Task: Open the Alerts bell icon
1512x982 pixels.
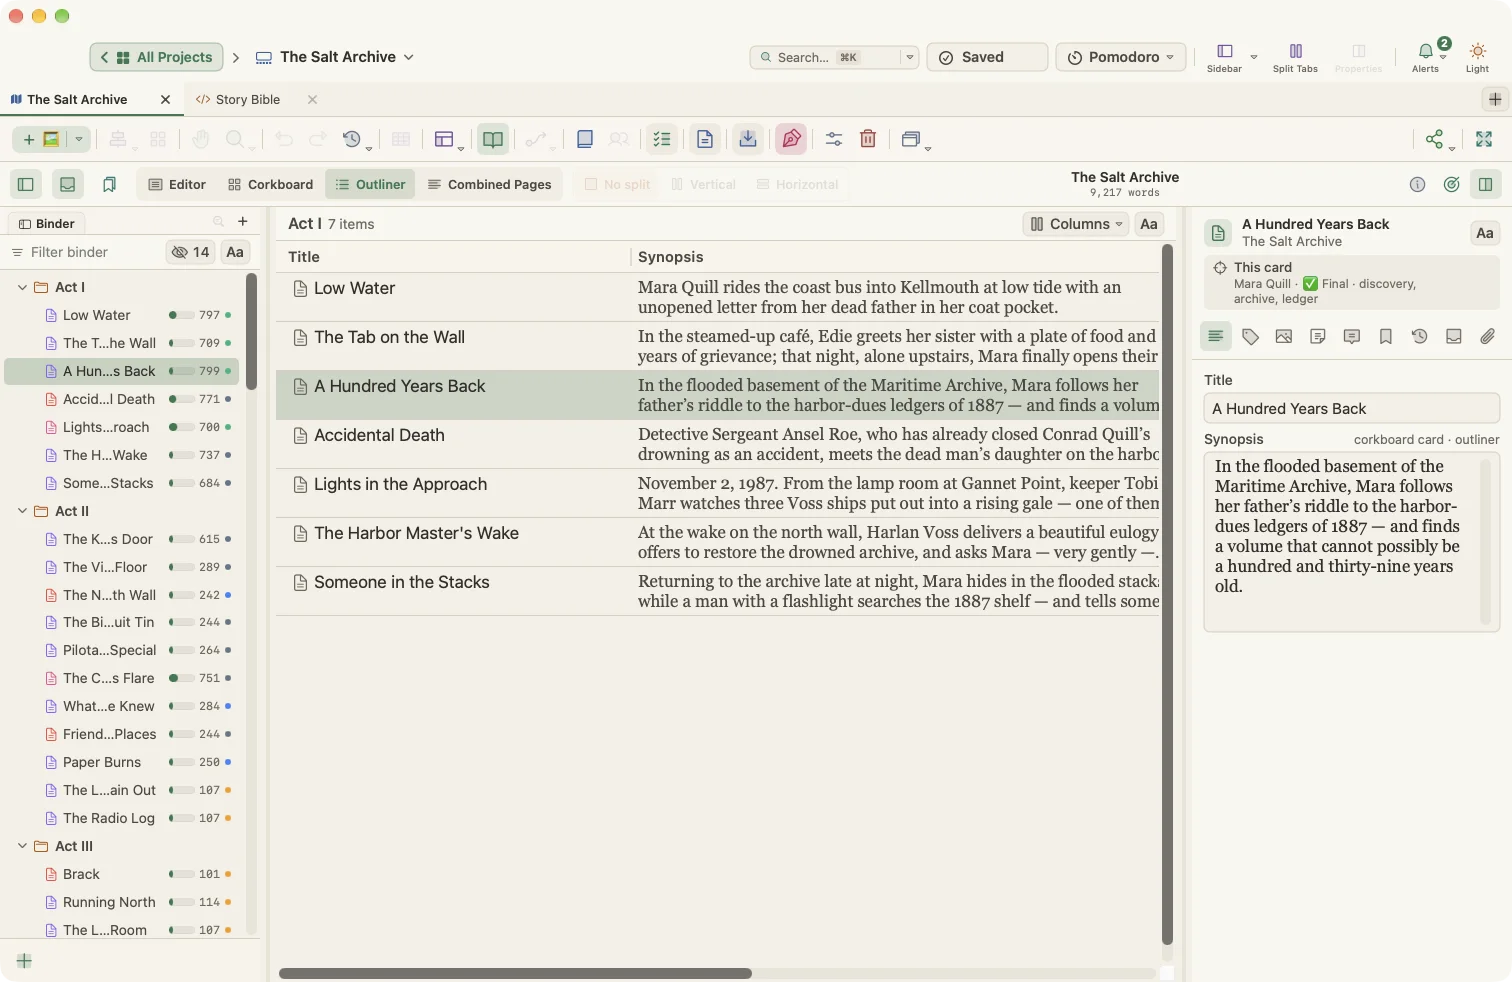Action: 1426,56
